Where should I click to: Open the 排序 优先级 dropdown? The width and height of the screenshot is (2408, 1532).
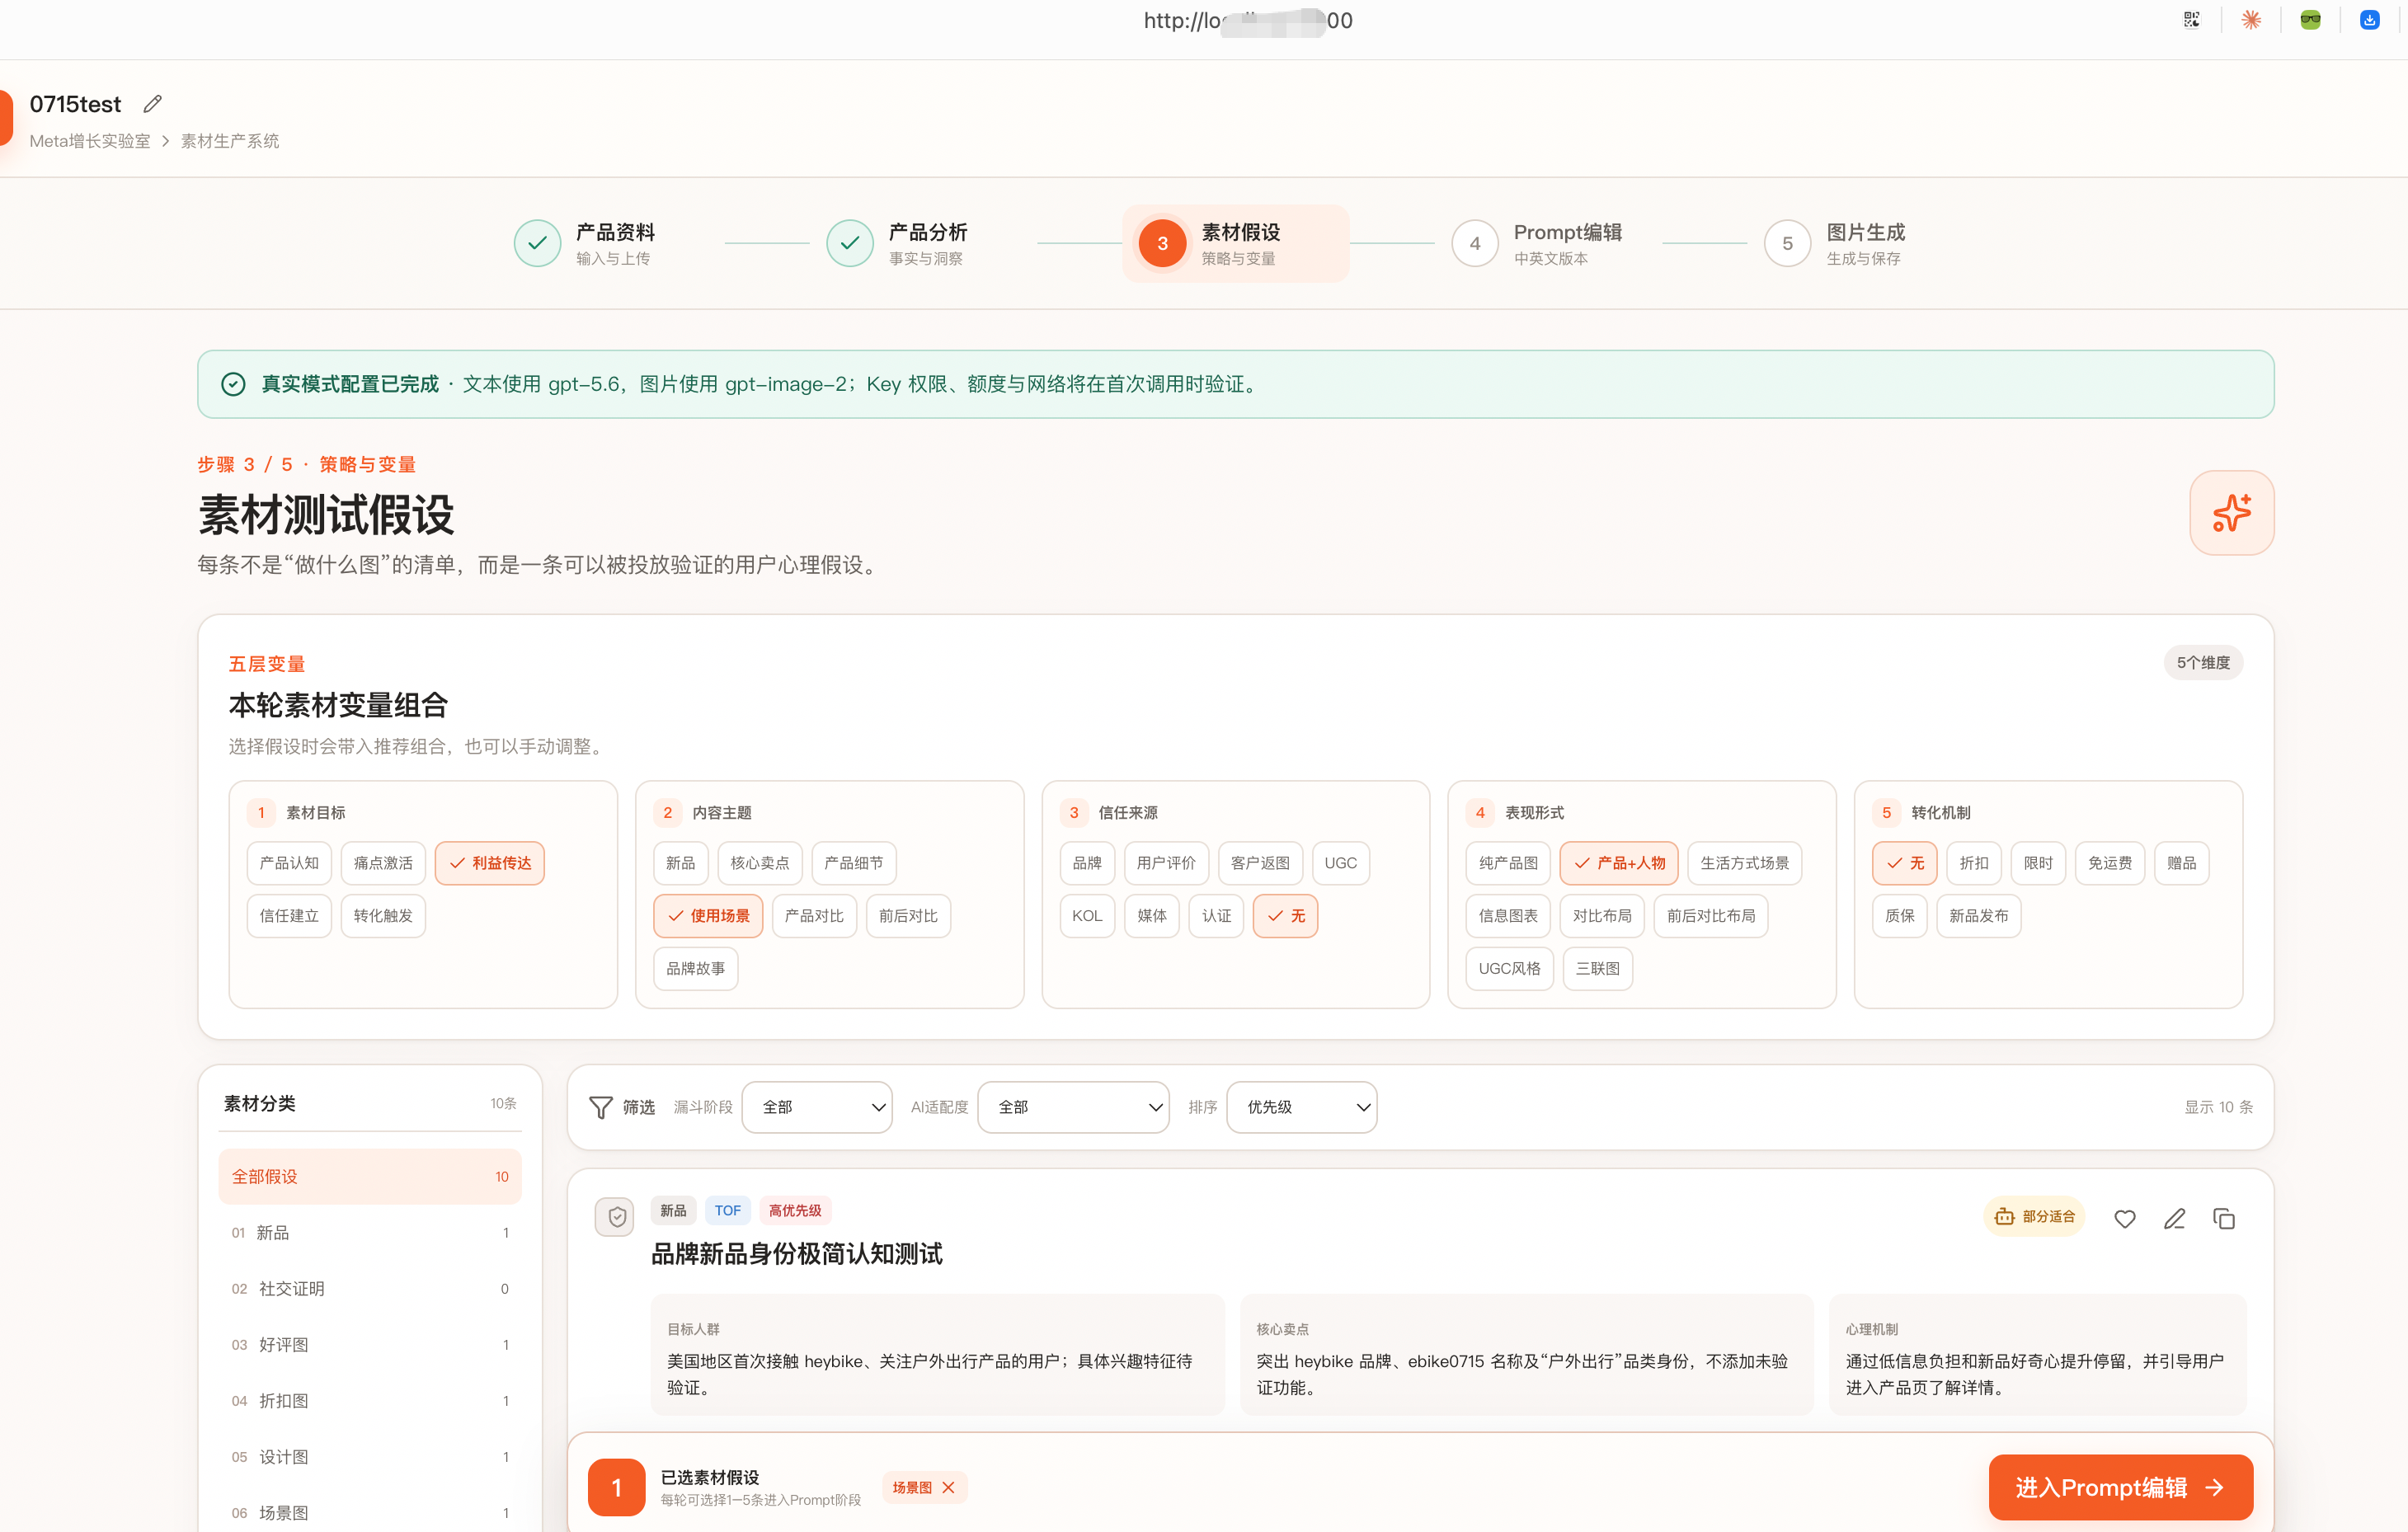point(1301,1108)
